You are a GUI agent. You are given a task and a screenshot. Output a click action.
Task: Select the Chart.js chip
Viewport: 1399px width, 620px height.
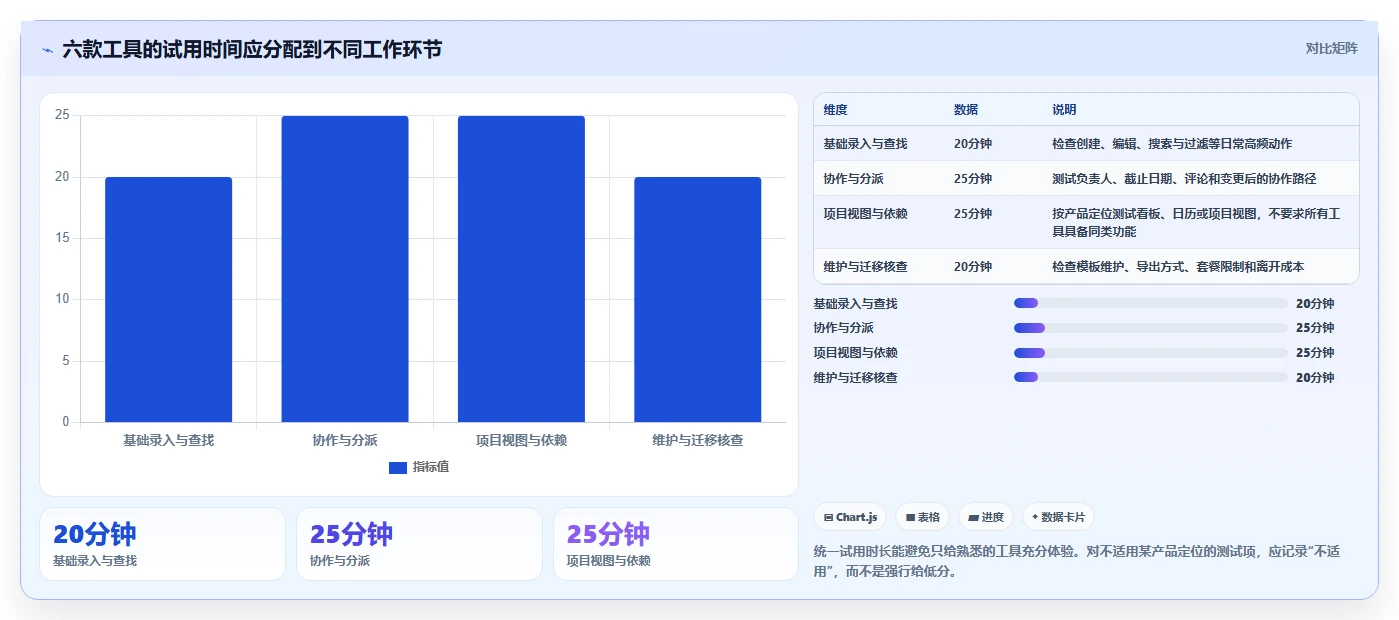pos(850,517)
